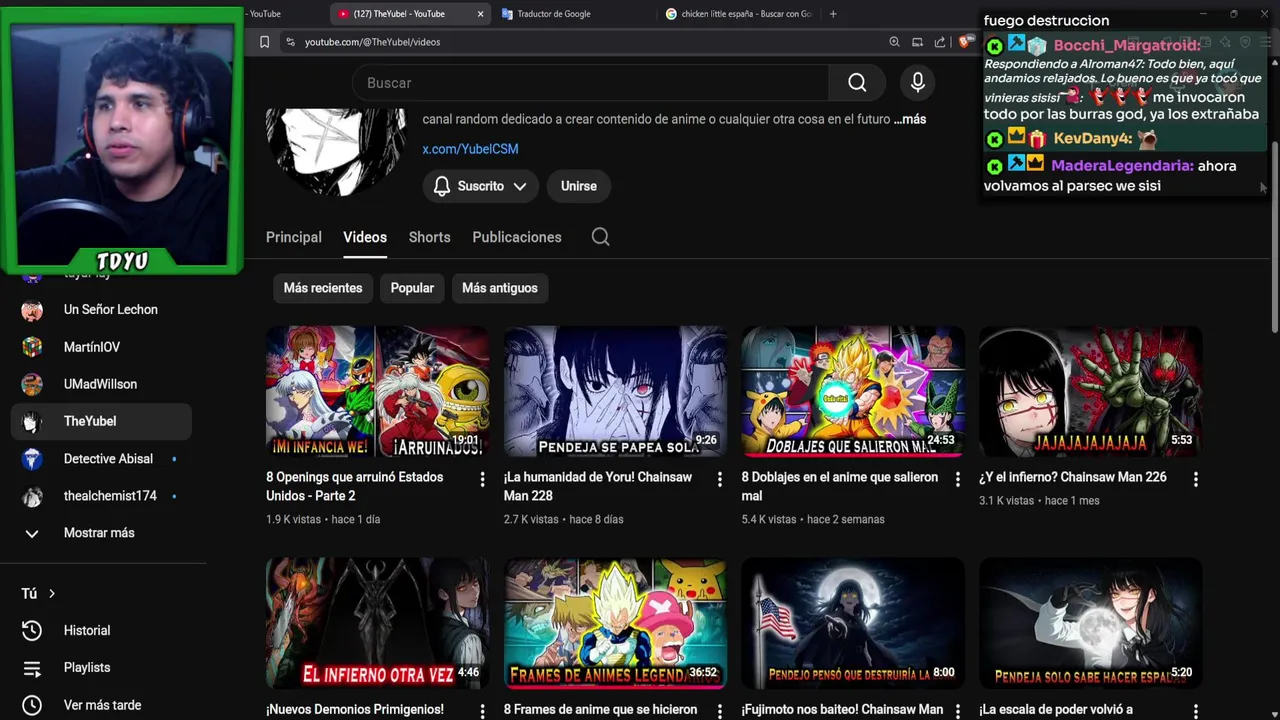Screen dimensions: 1280x720
Task: Filter videos by Popular
Action: [412, 288]
